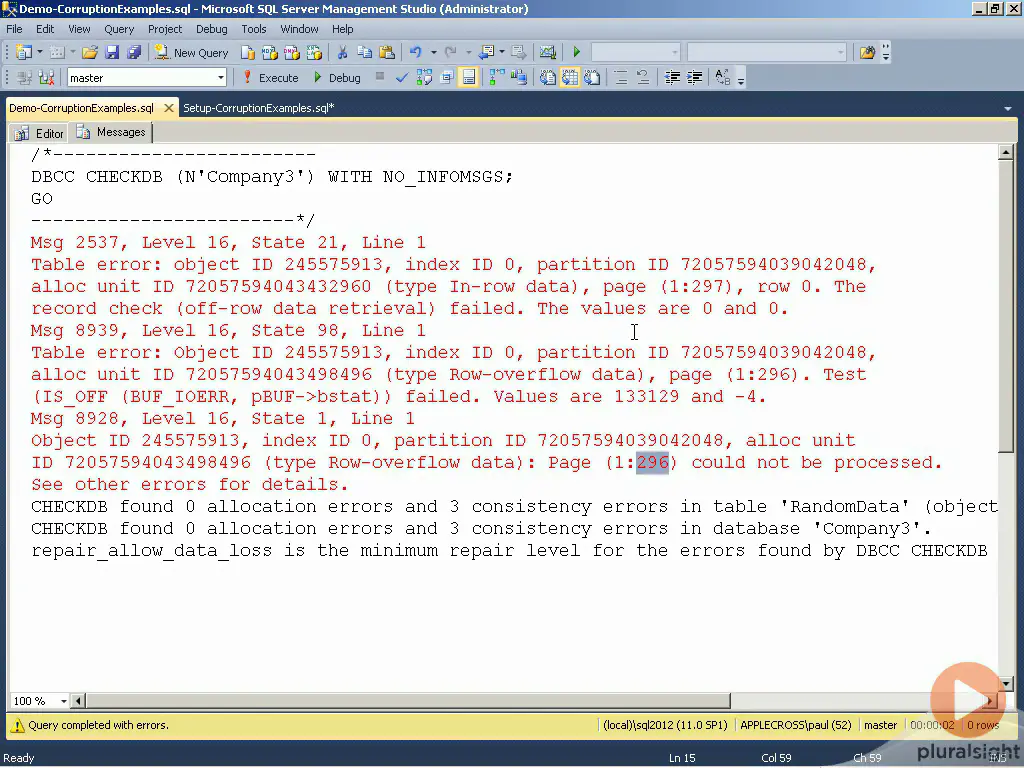Click the Find in Files binoculars icon

pos(867,52)
